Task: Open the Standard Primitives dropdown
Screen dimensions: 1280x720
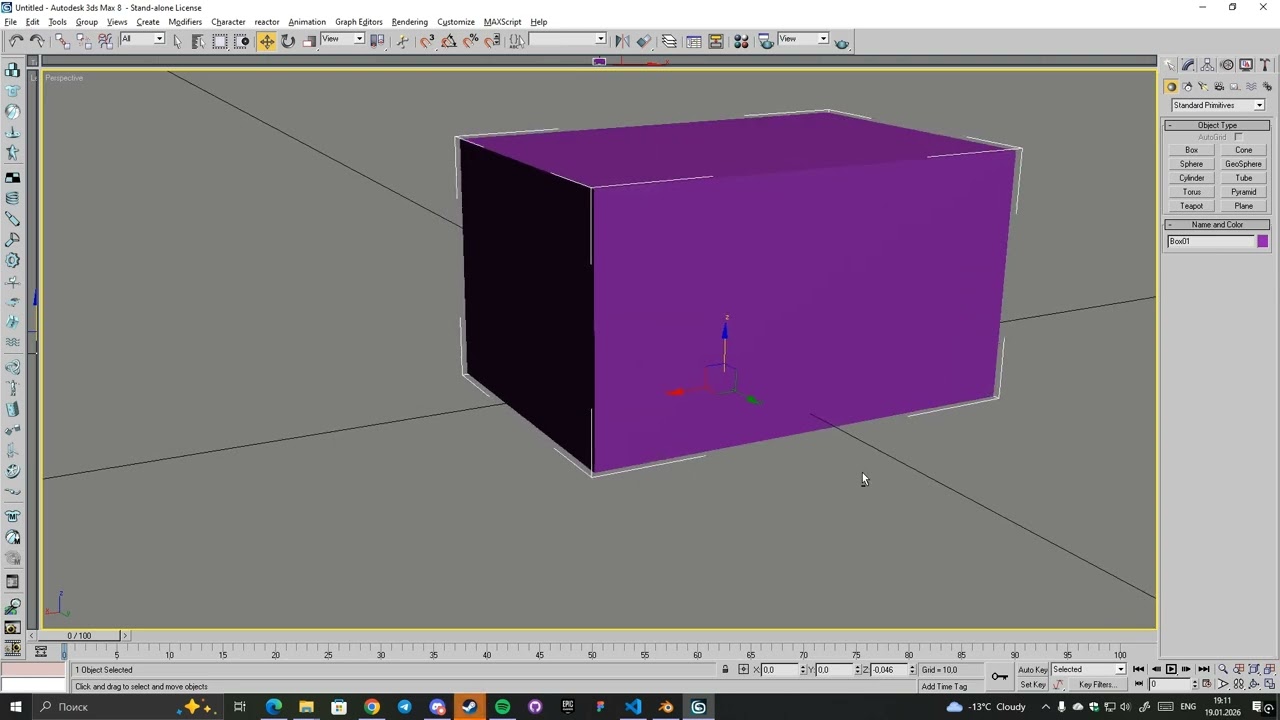Action: [1218, 105]
